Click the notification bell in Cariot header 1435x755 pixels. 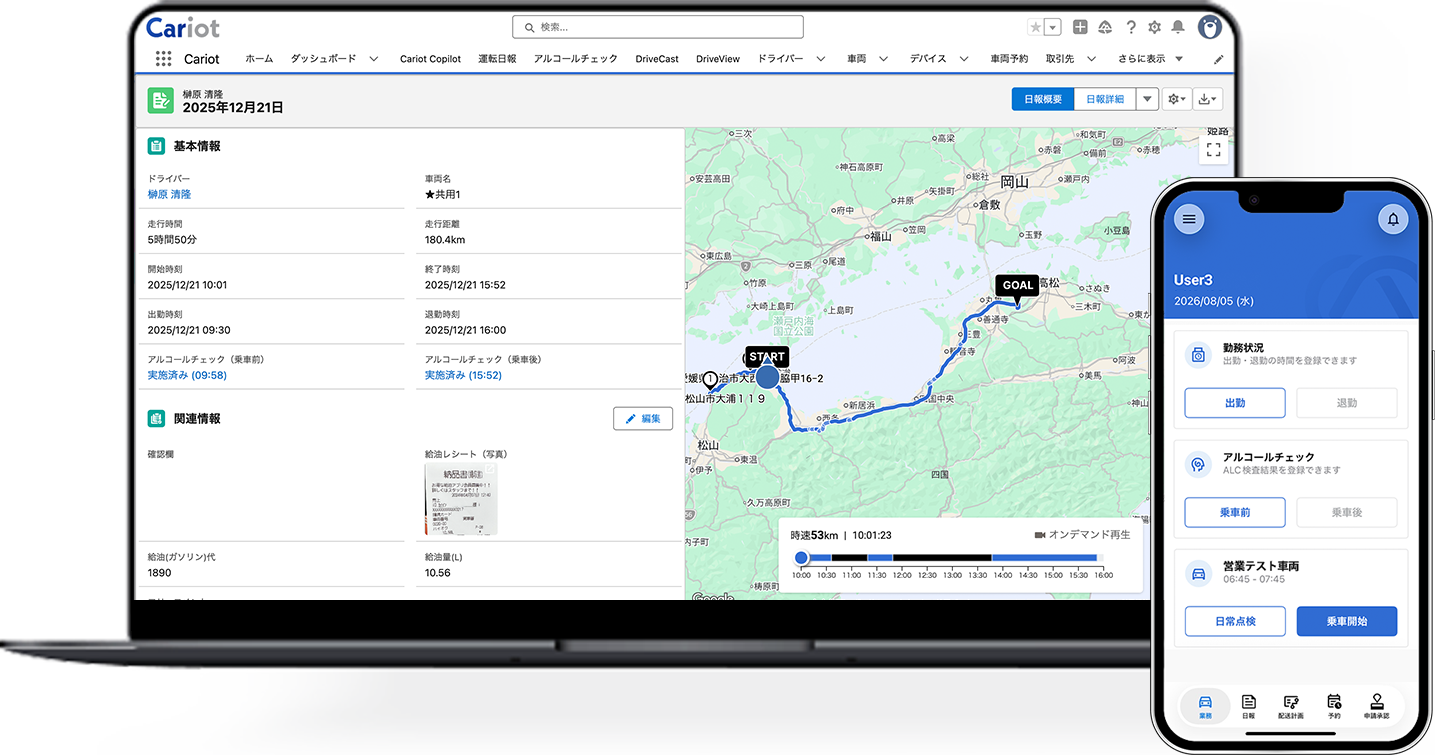point(1178,28)
